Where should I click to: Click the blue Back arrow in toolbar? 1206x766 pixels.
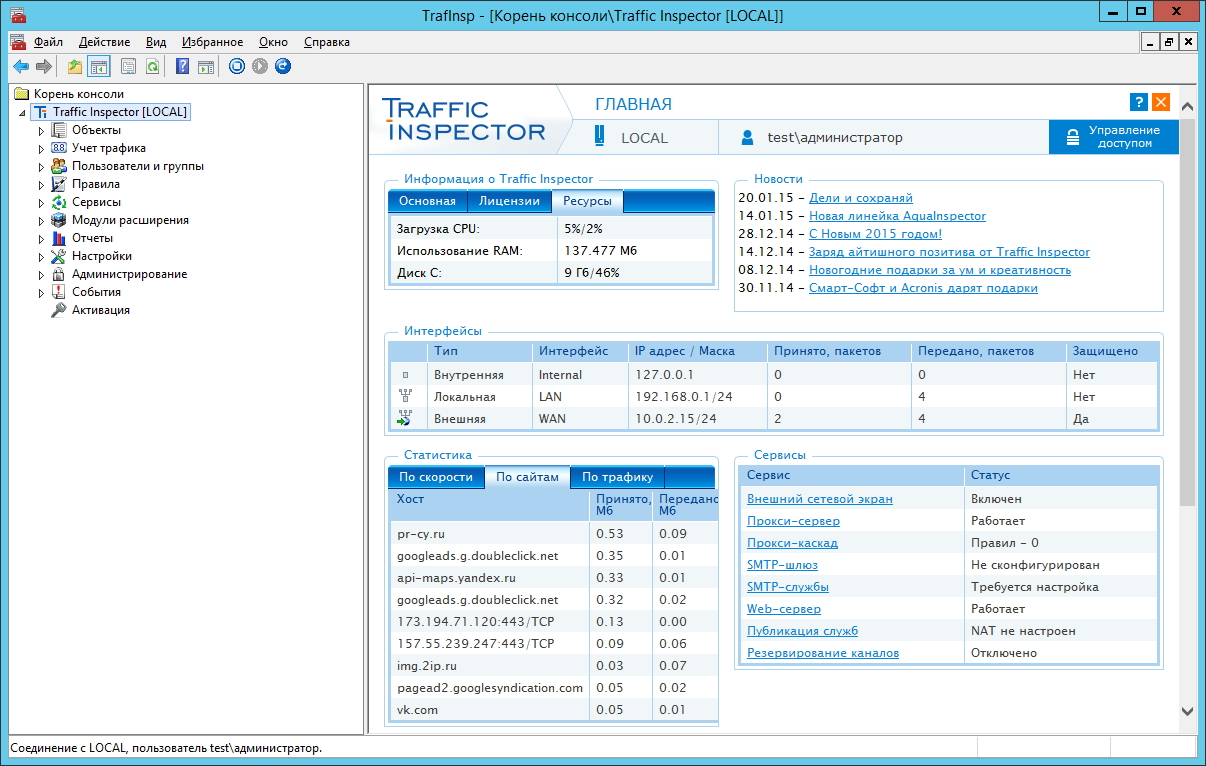pos(20,67)
